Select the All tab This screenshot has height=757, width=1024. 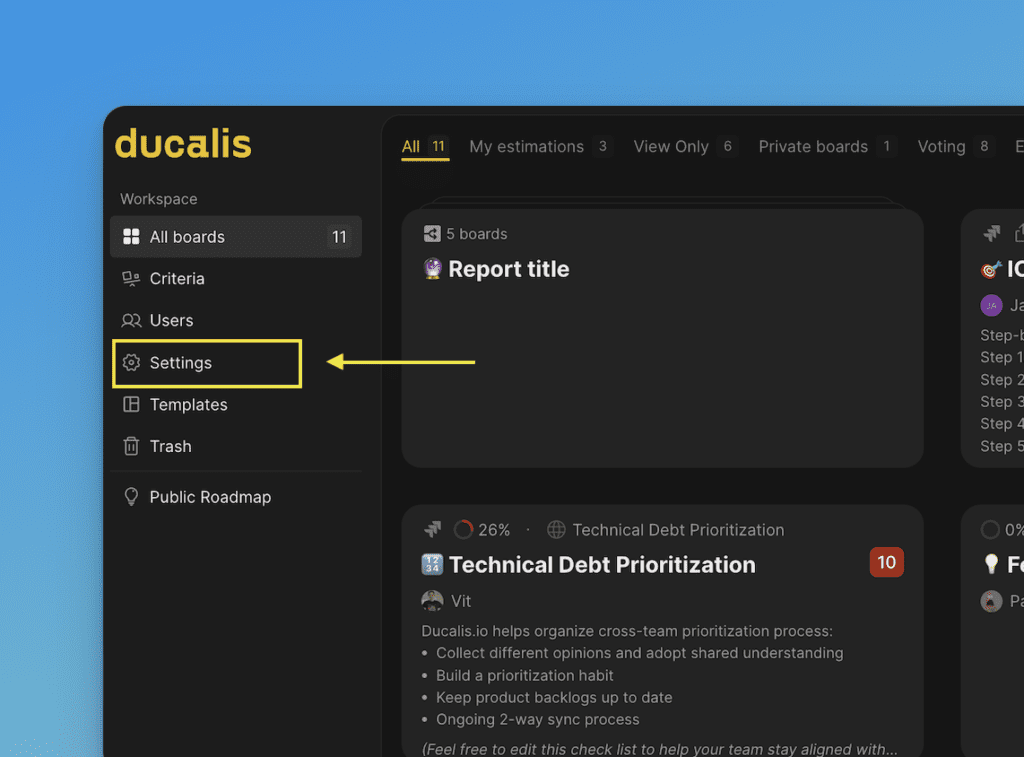(x=411, y=147)
